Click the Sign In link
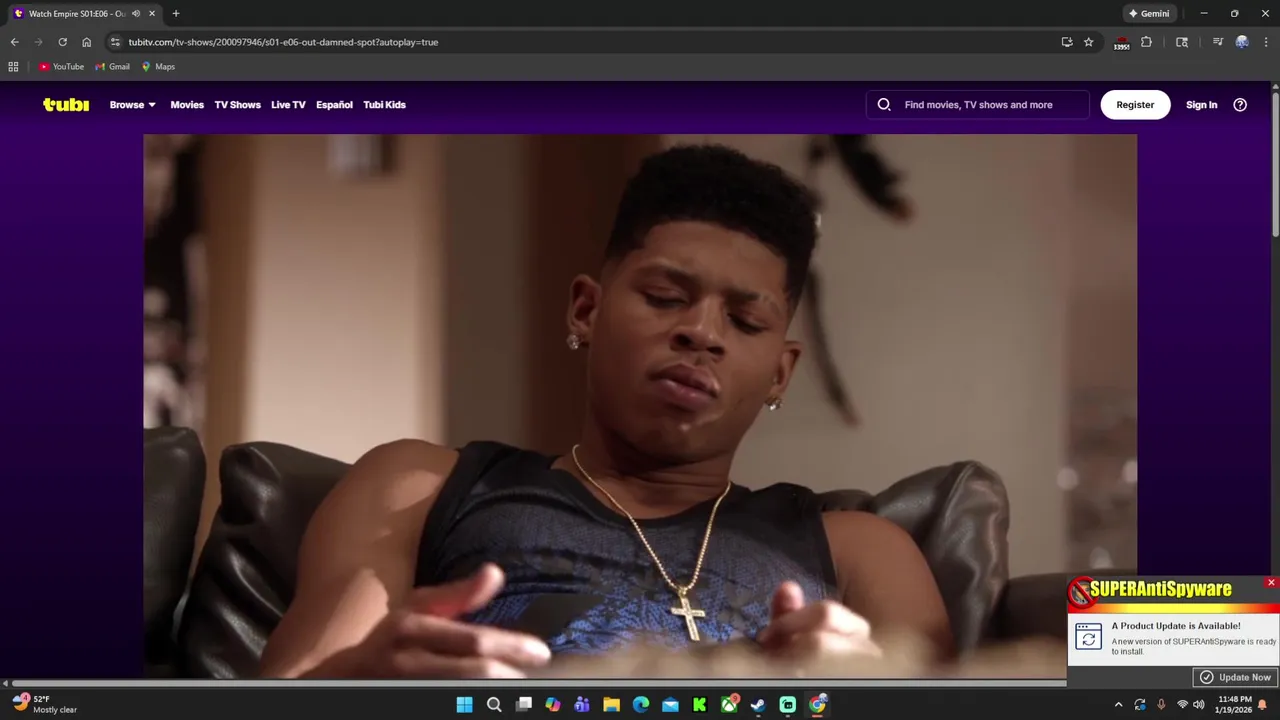 click(x=1201, y=104)
